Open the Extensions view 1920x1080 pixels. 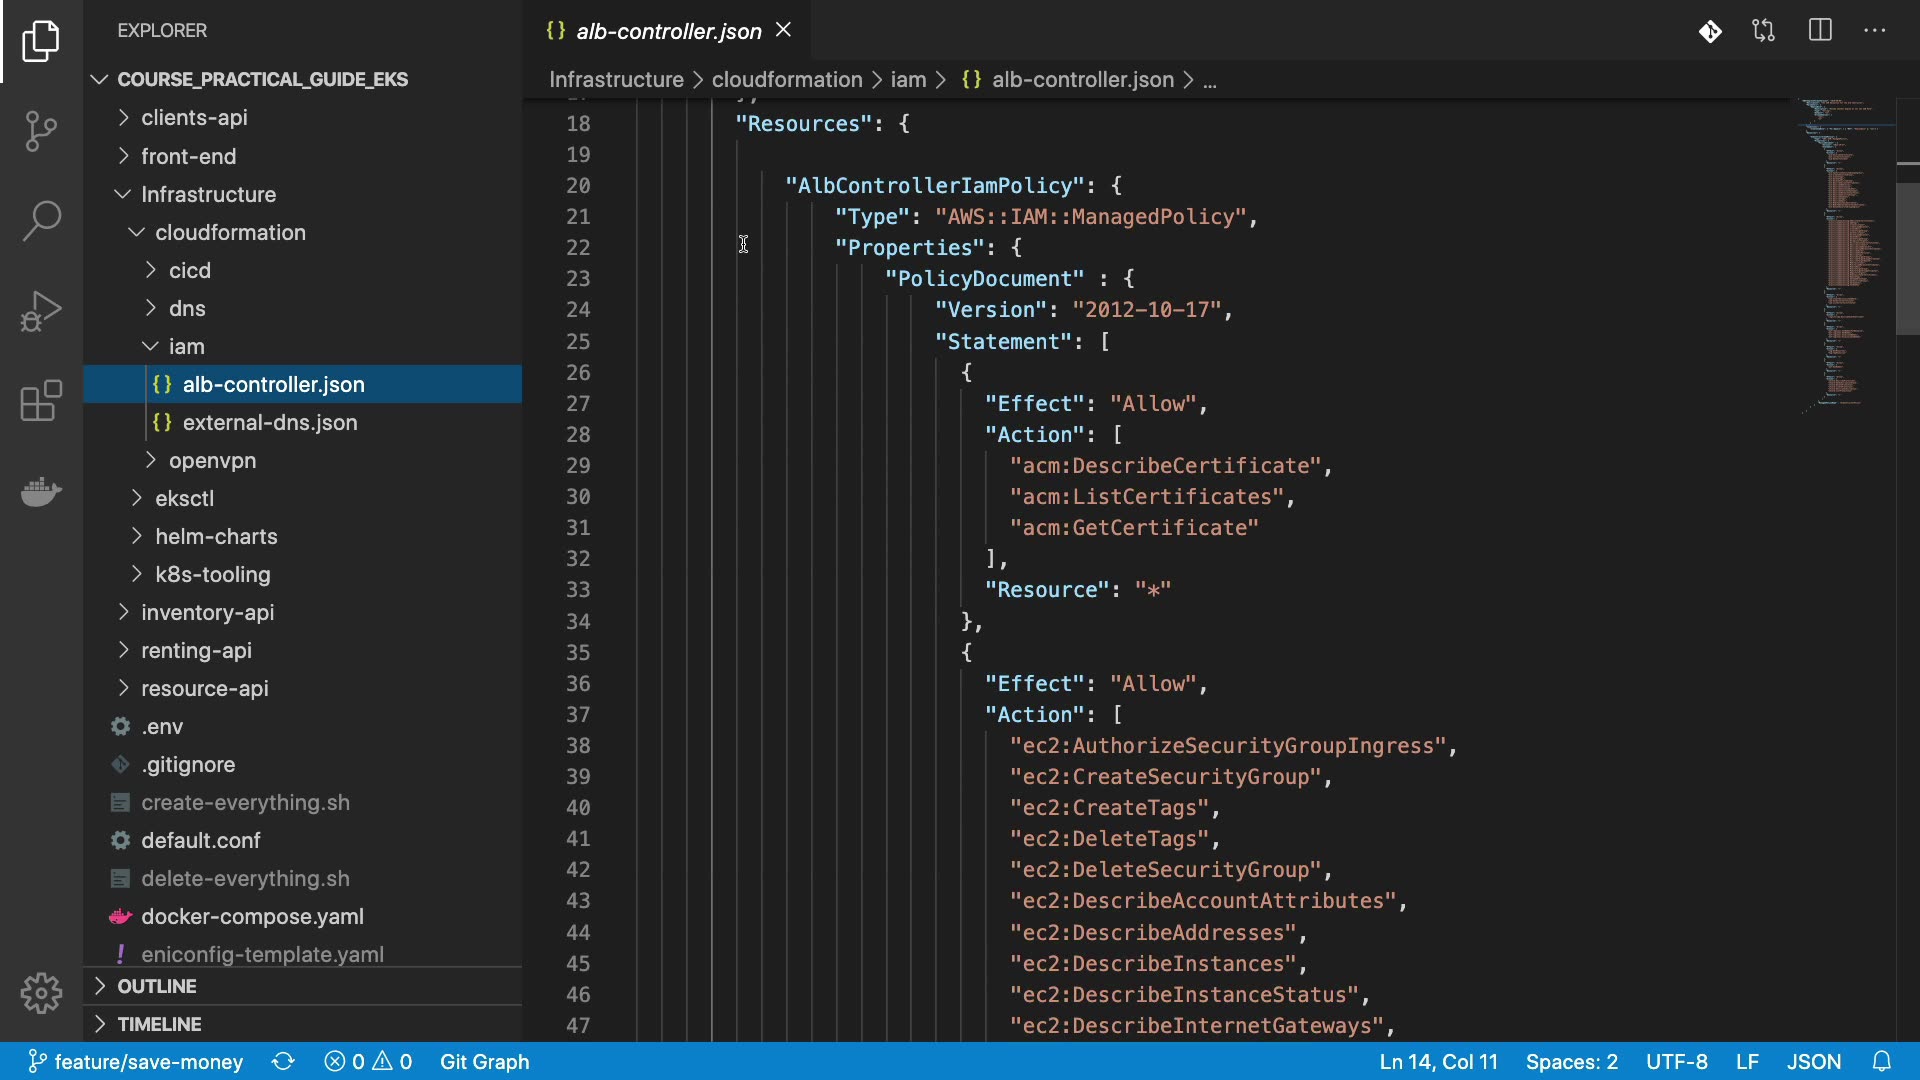[x=41, y=401]
